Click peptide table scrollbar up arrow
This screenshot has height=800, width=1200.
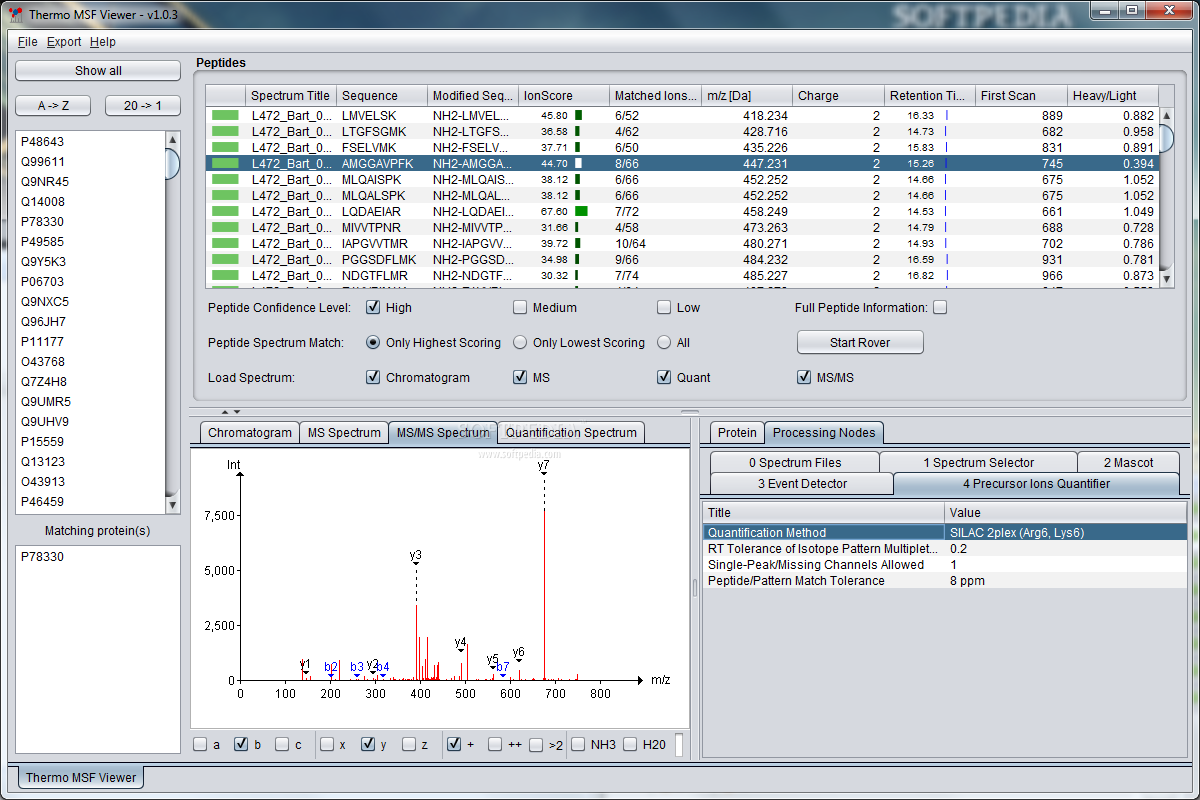[1167, 114]
